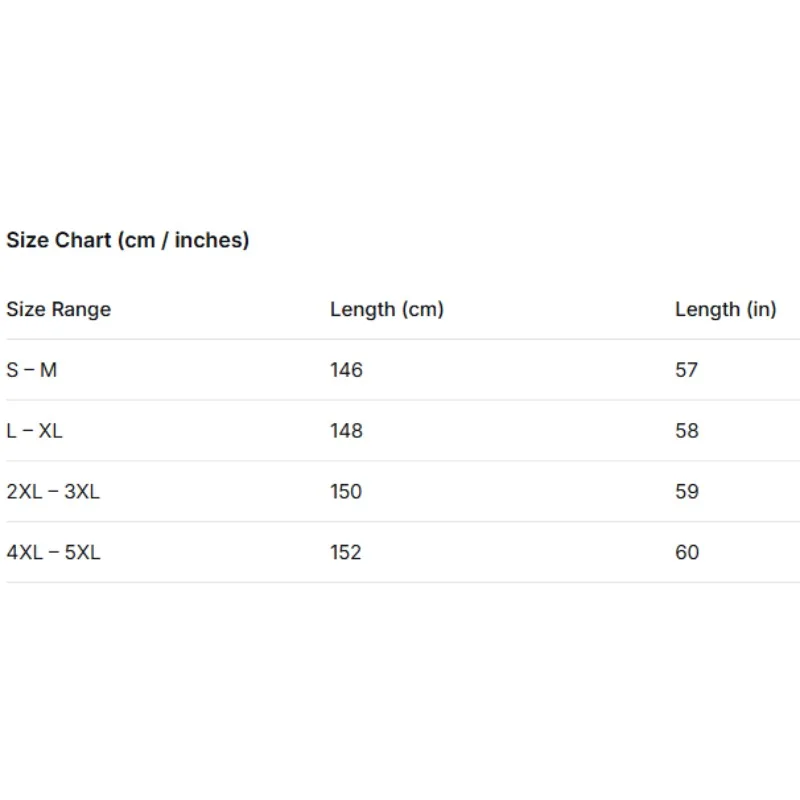Click the 150 cm length value
Image resolution: width=800 pixels, height=800 pixels.
(x=346, y=491)
